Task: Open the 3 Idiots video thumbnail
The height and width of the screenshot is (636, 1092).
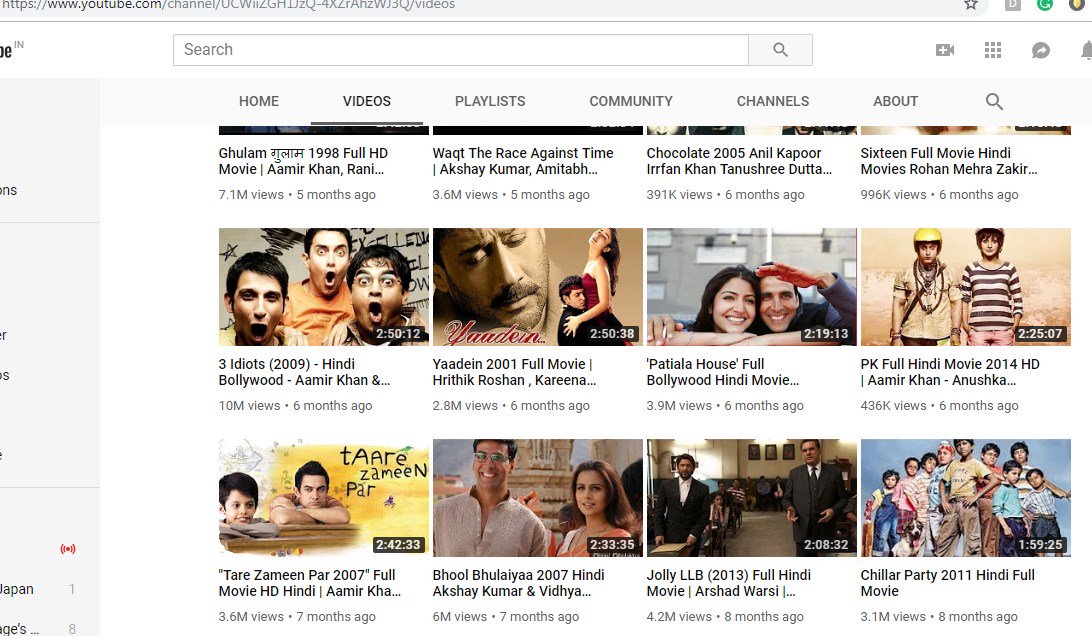Action: [324, 287]
